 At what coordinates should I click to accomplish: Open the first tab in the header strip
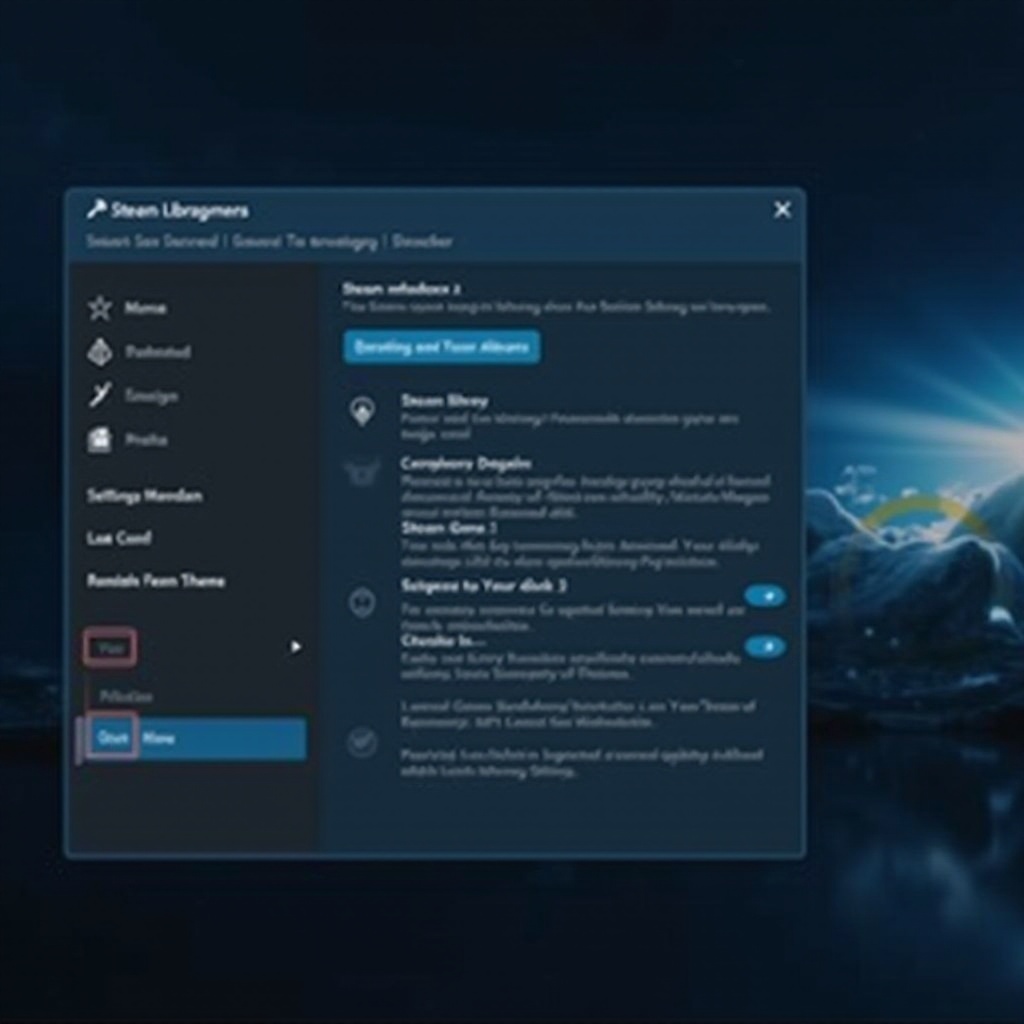152,241
